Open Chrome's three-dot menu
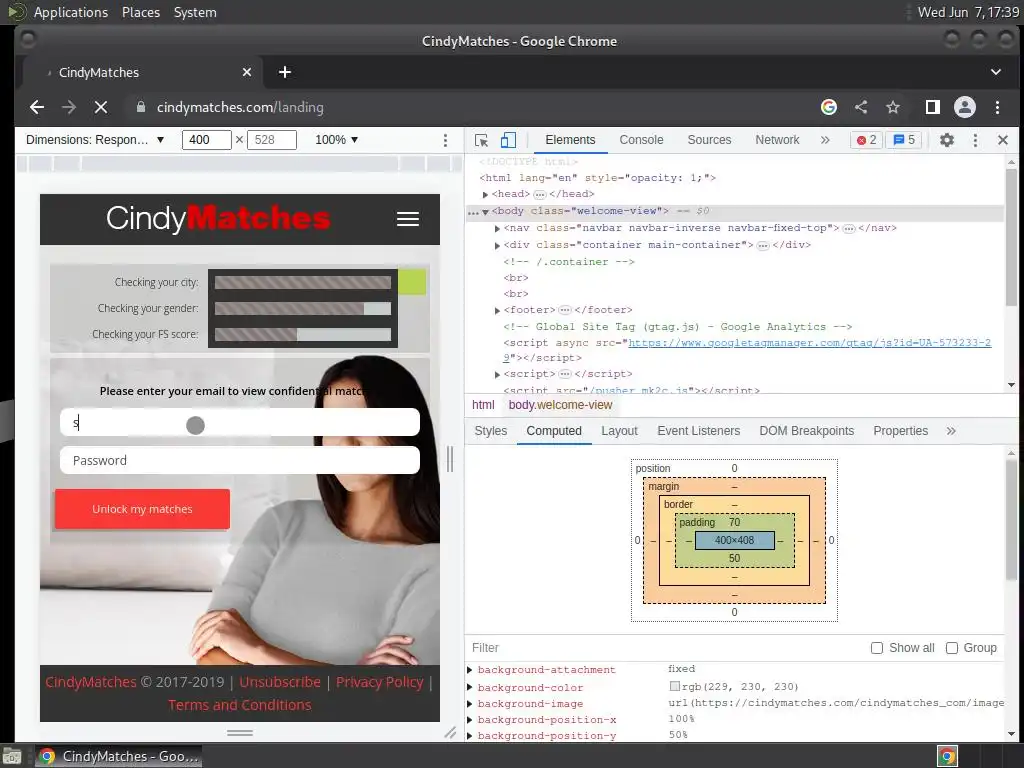 997,107
